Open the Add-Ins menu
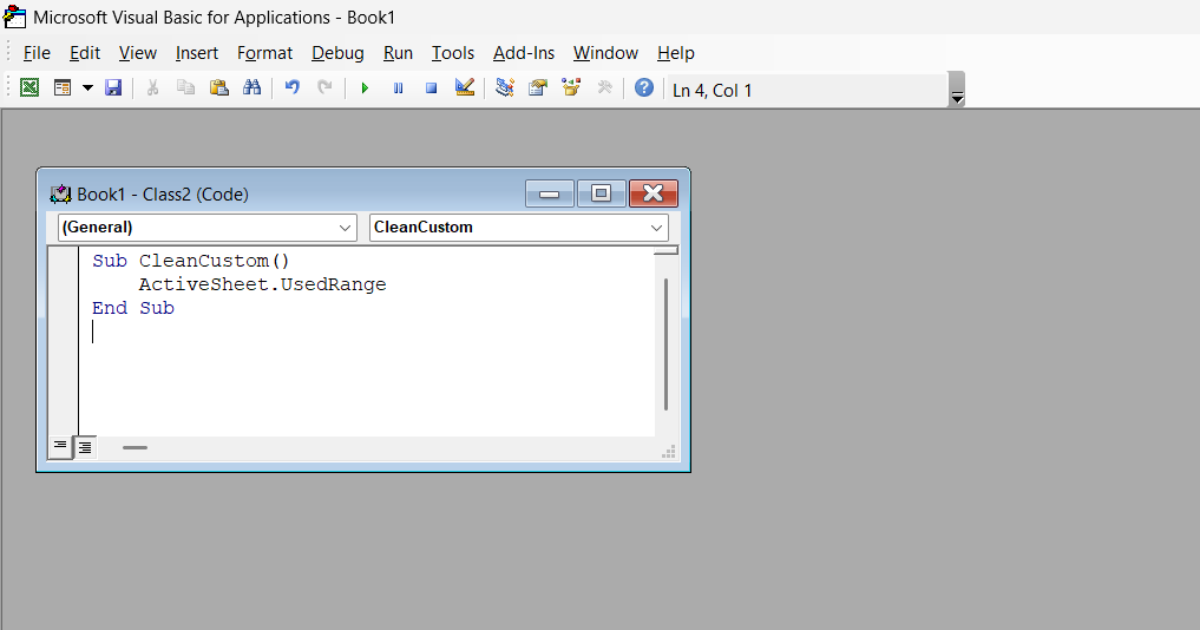Image resolution: width=1200 pixels, height=630 pixels. click(x=525, y=53)
